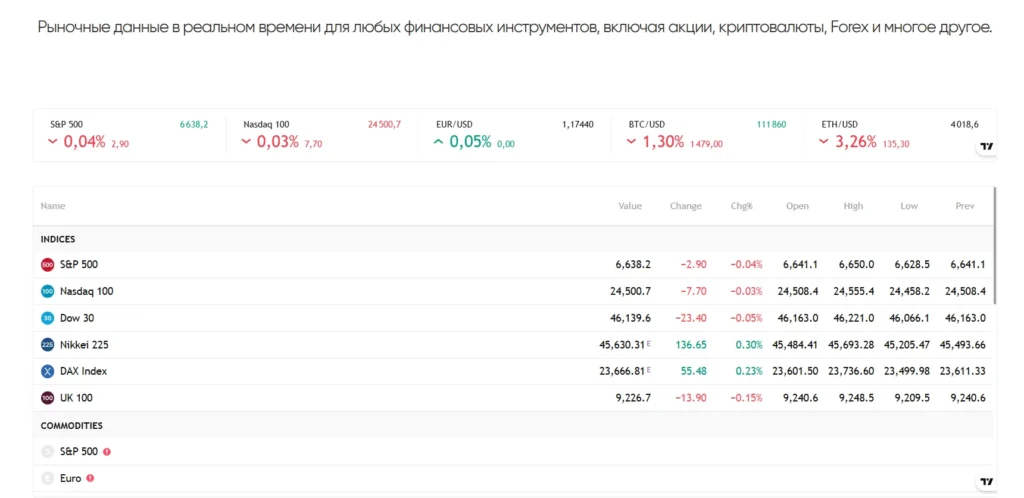Select the Nasdaq 100 name in table

pos(86,291)
